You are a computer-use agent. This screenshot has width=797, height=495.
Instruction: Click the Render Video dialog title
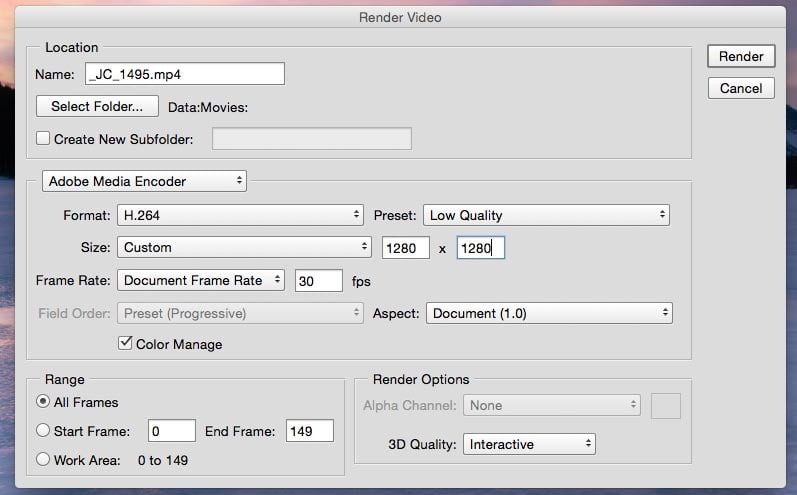click(400, 17)
